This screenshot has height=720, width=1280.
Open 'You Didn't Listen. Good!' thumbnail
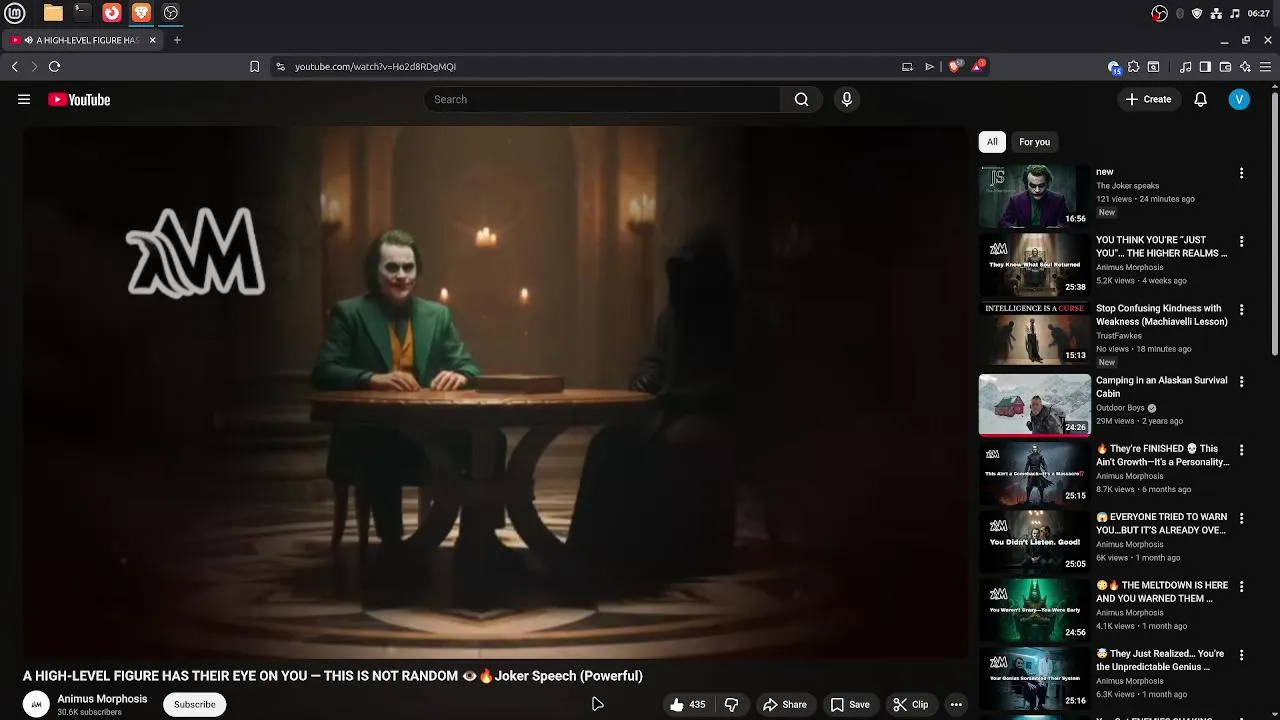1034,542
